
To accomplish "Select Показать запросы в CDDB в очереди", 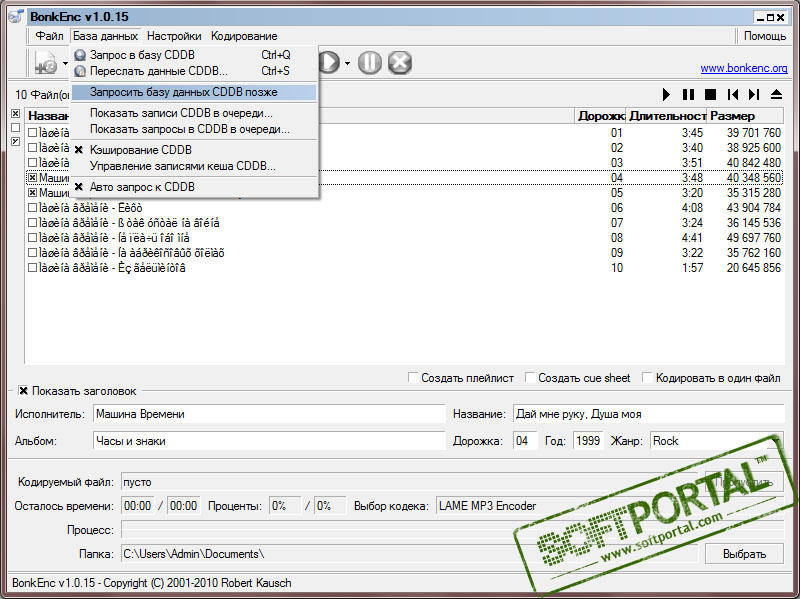I will click(x=194, y=129).
